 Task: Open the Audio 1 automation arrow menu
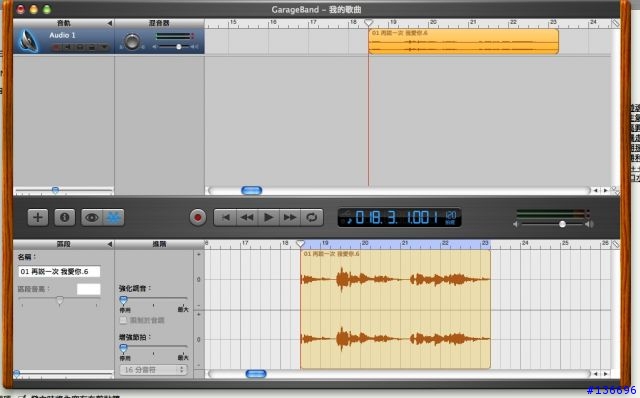coord(104,47)
